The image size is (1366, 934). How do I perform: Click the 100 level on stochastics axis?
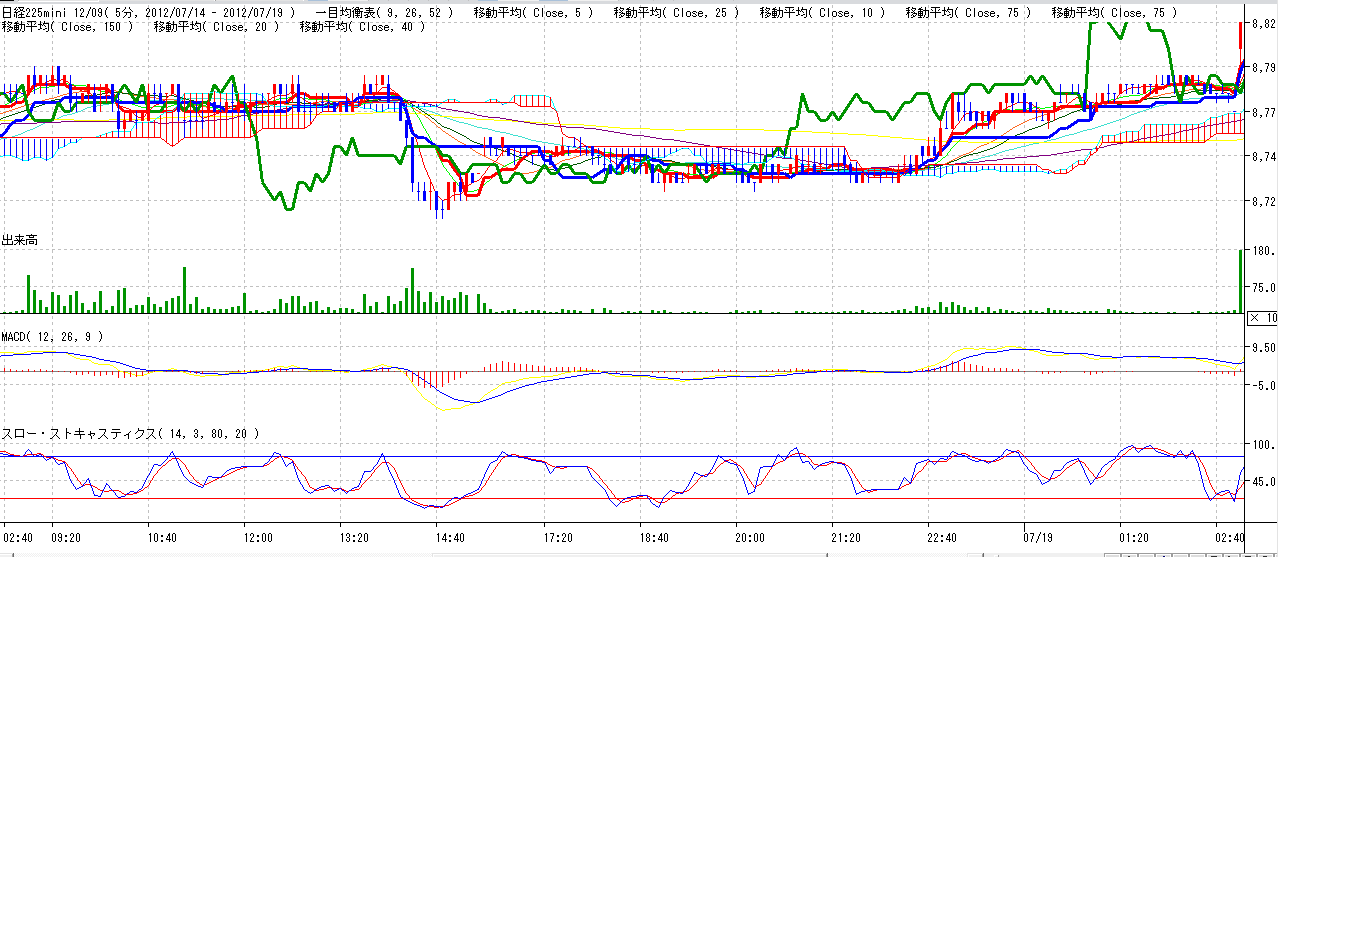(x=1263, y=445)
